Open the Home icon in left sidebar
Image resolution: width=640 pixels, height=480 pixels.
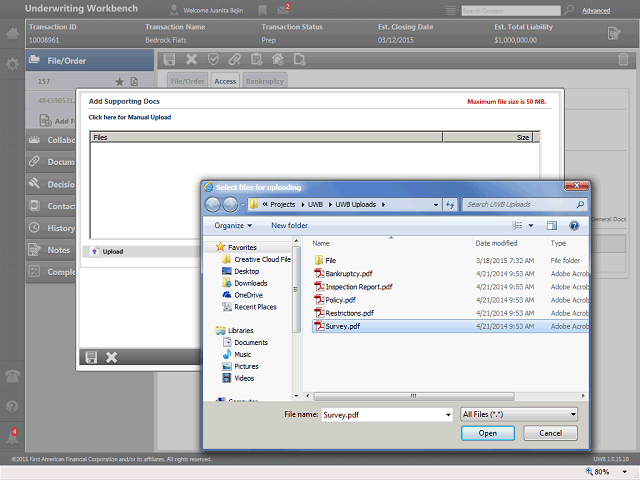coord(12,33)
